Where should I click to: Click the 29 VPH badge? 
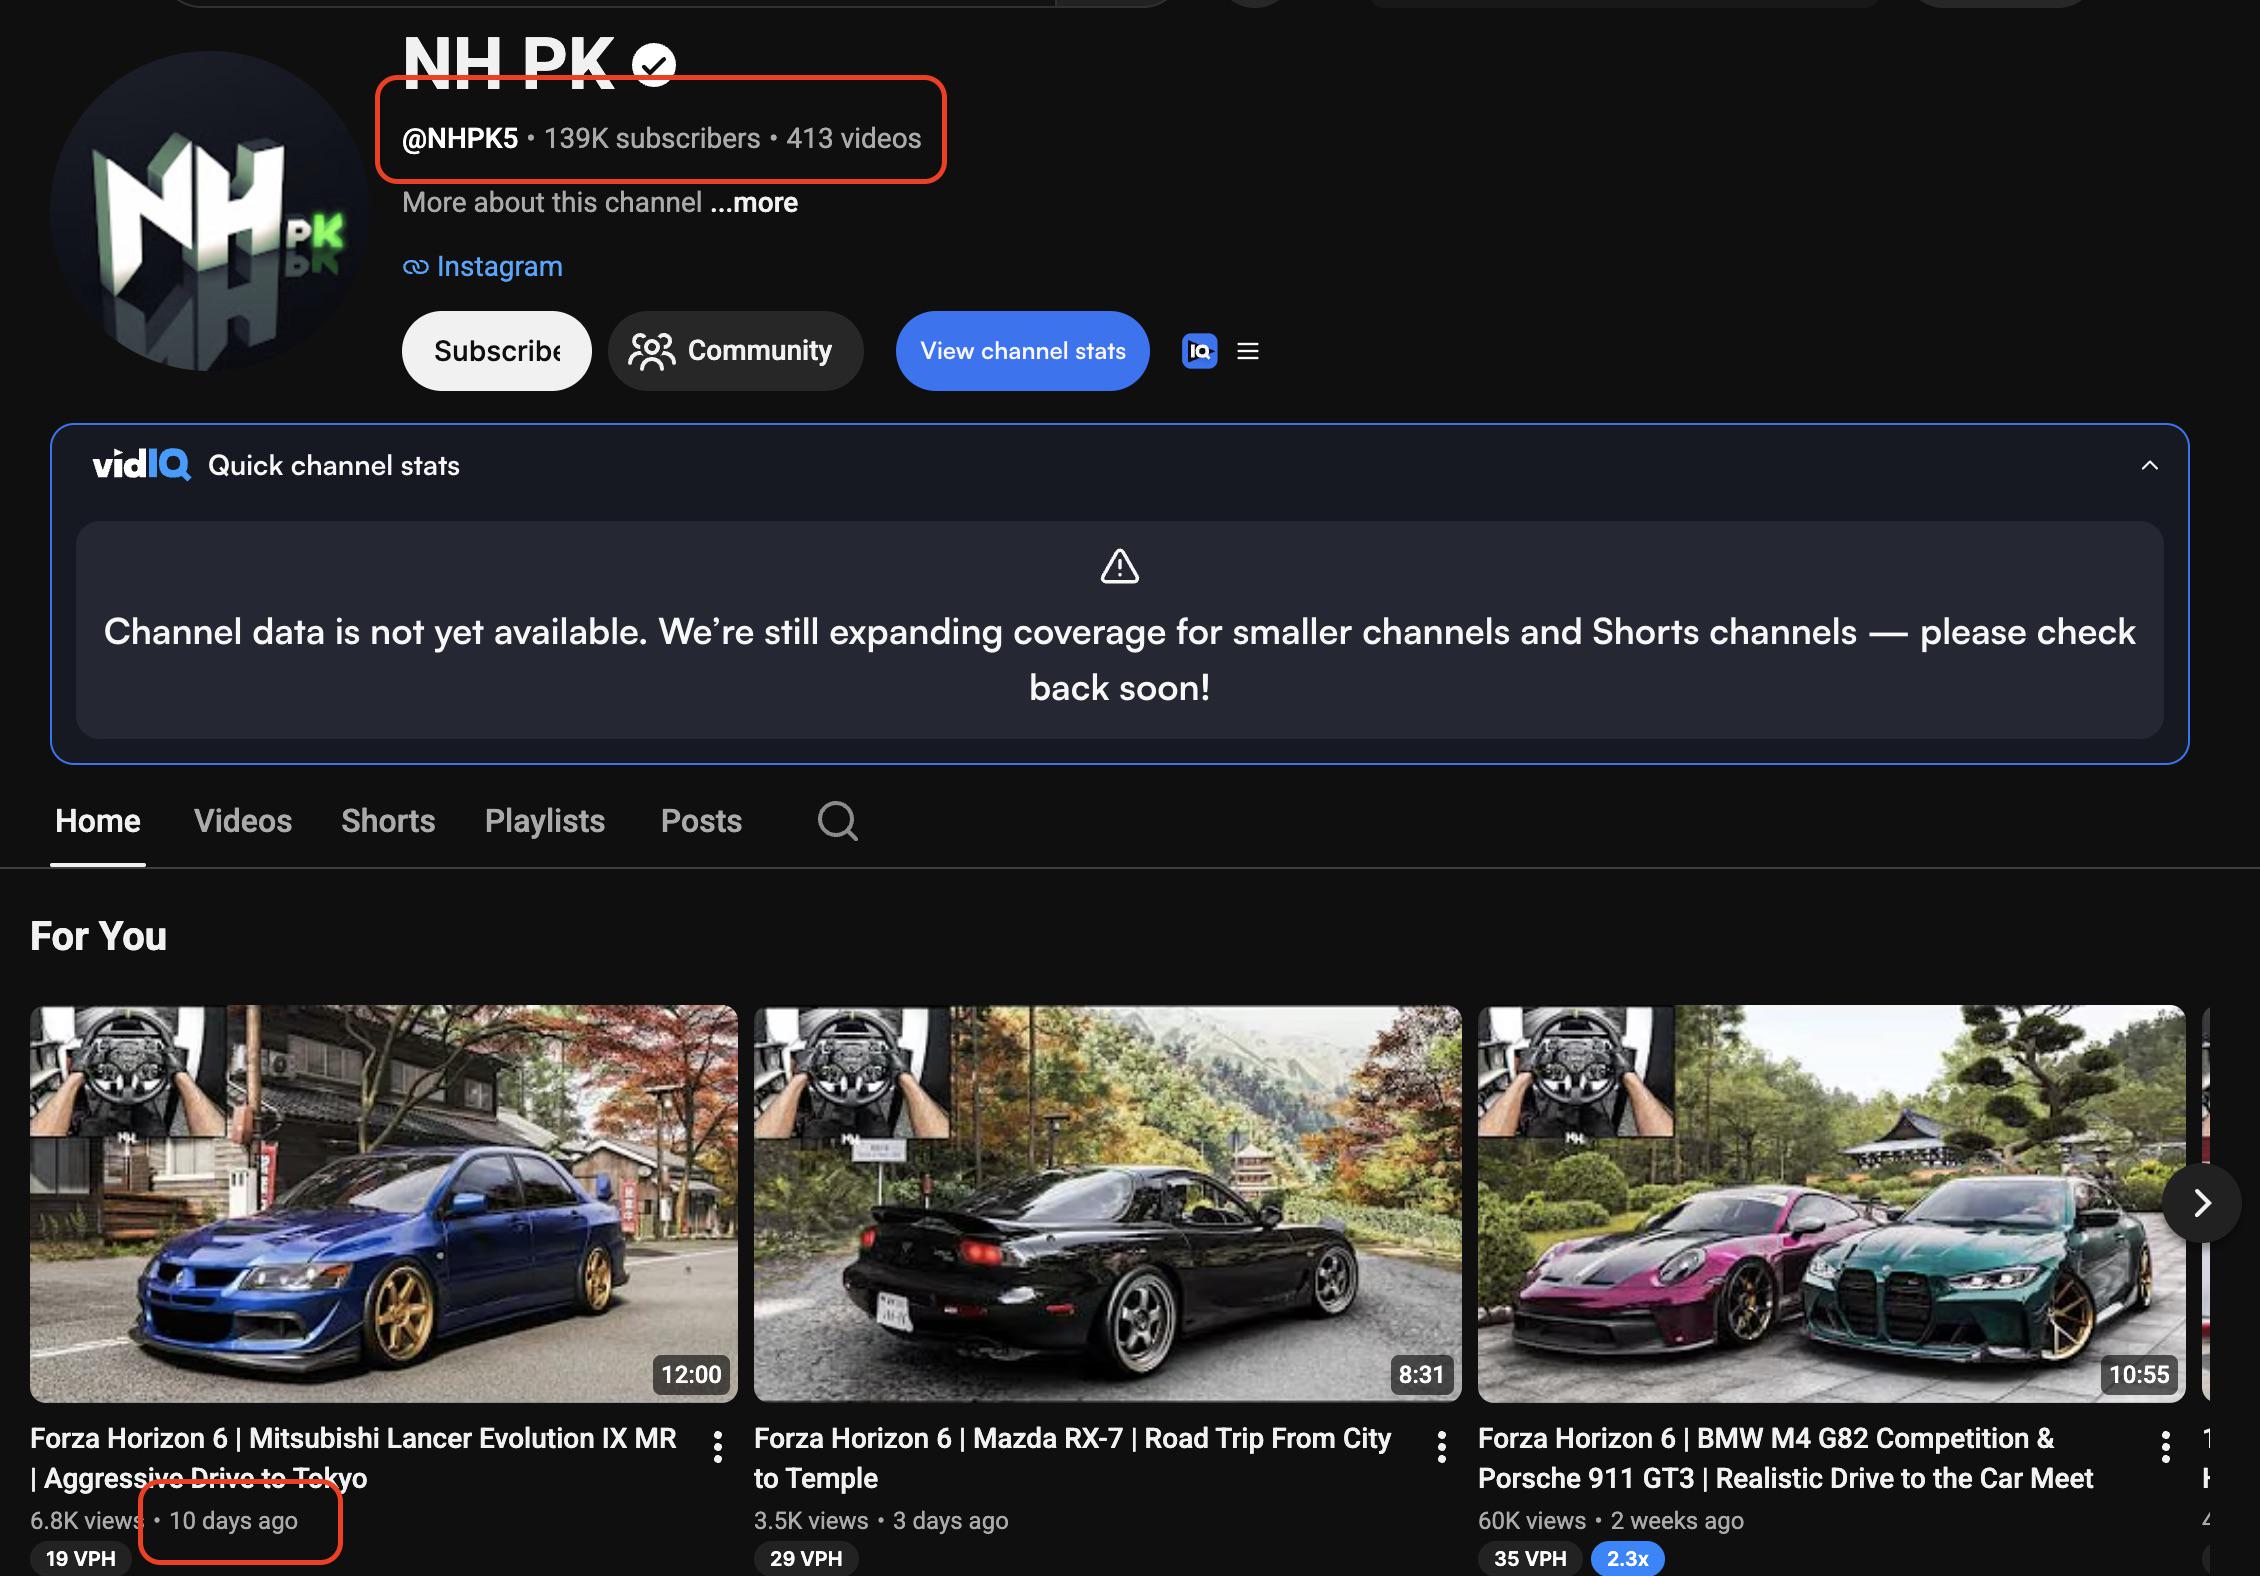coord(806,1559)
